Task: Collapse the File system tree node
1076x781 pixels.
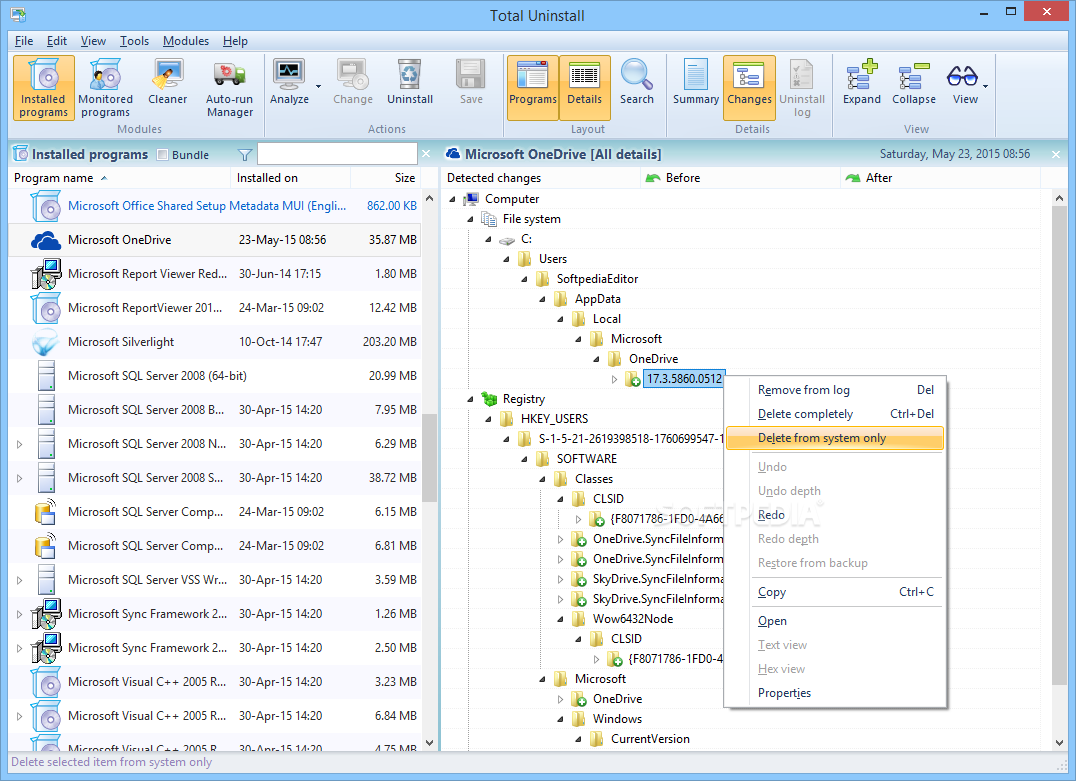Action: [x=470, y=219]
